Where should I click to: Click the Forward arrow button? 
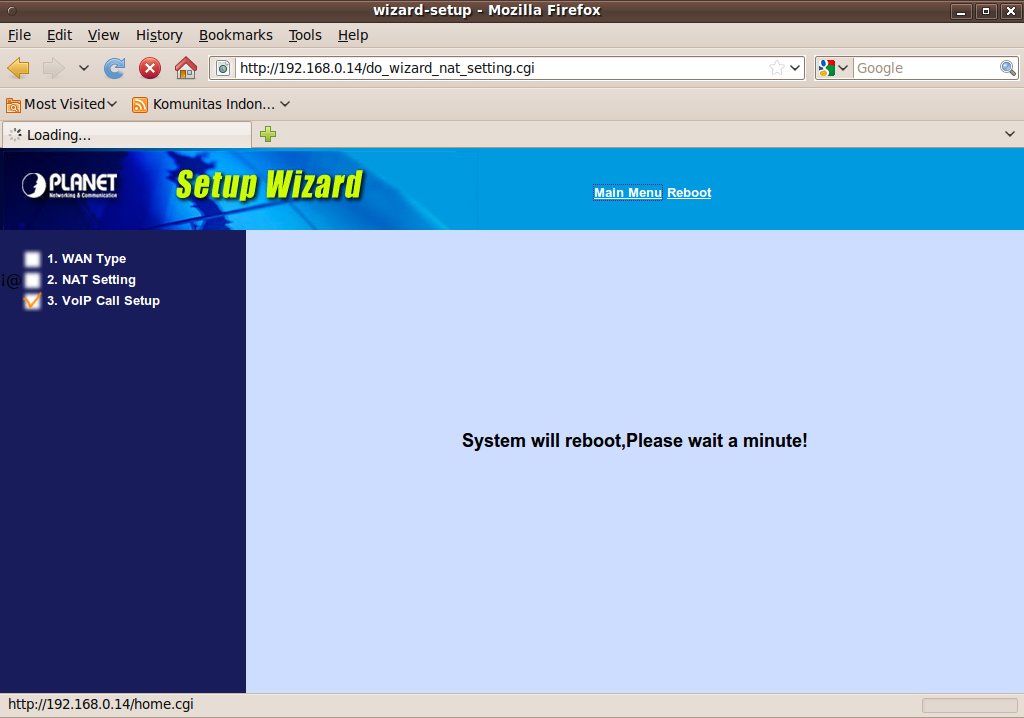pyautogui.click(x=54, y=68)
